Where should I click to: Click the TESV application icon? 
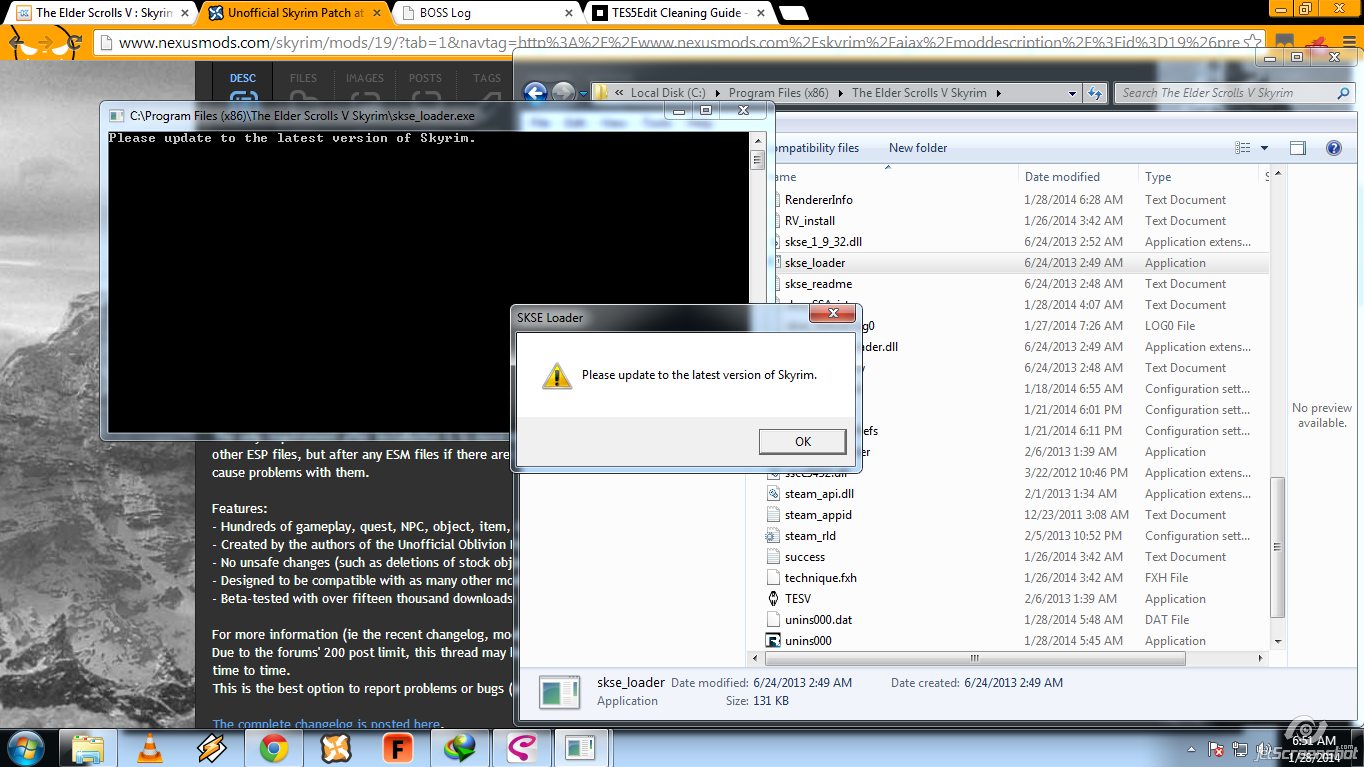click(774, 599)
